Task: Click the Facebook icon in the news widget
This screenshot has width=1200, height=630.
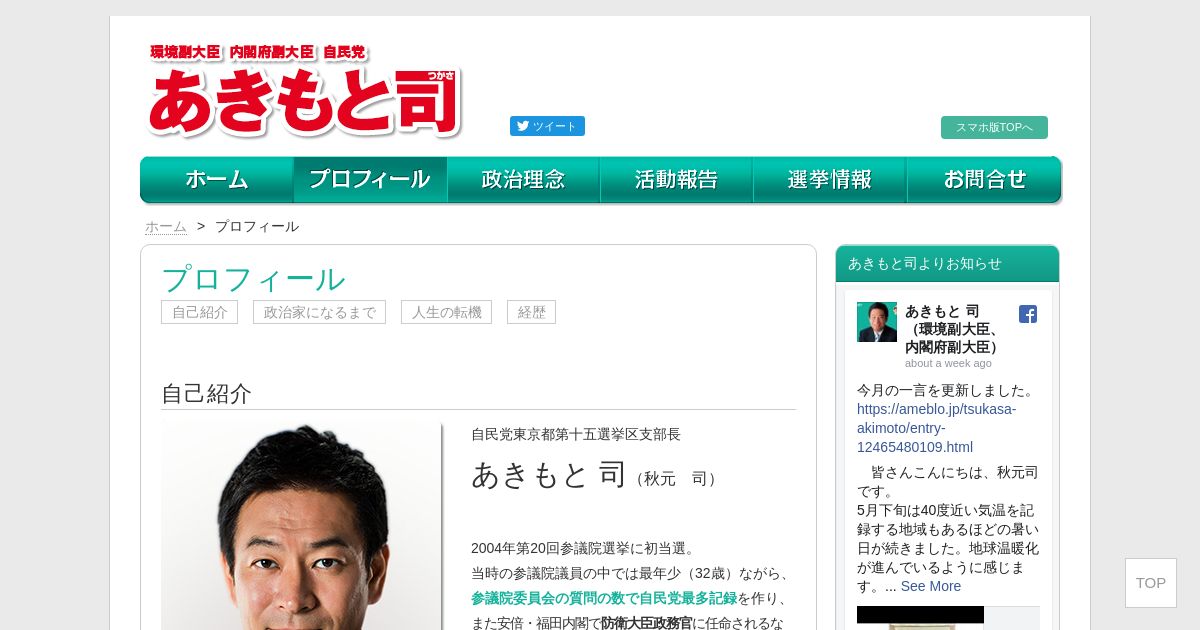Action: 1028,314
